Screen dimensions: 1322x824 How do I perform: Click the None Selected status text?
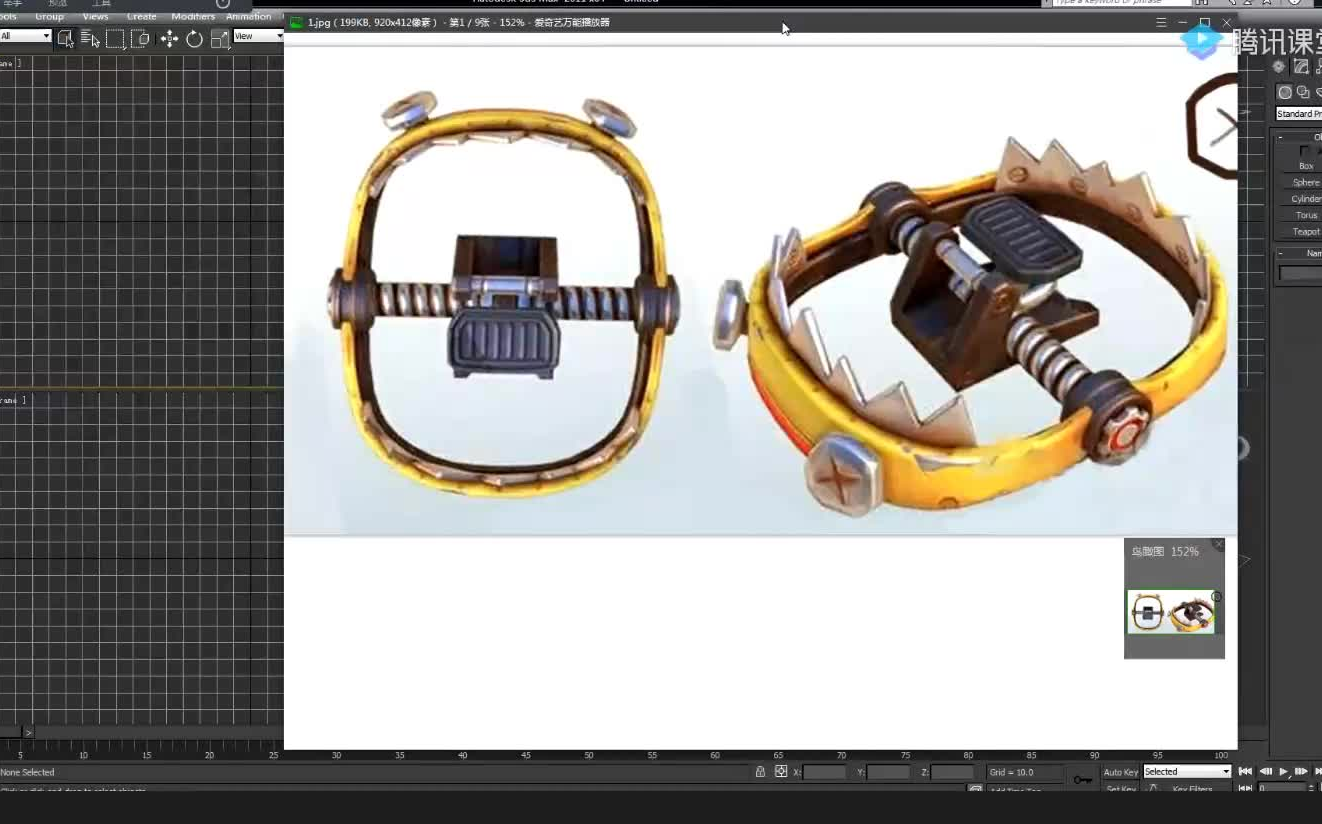[28, 772]
